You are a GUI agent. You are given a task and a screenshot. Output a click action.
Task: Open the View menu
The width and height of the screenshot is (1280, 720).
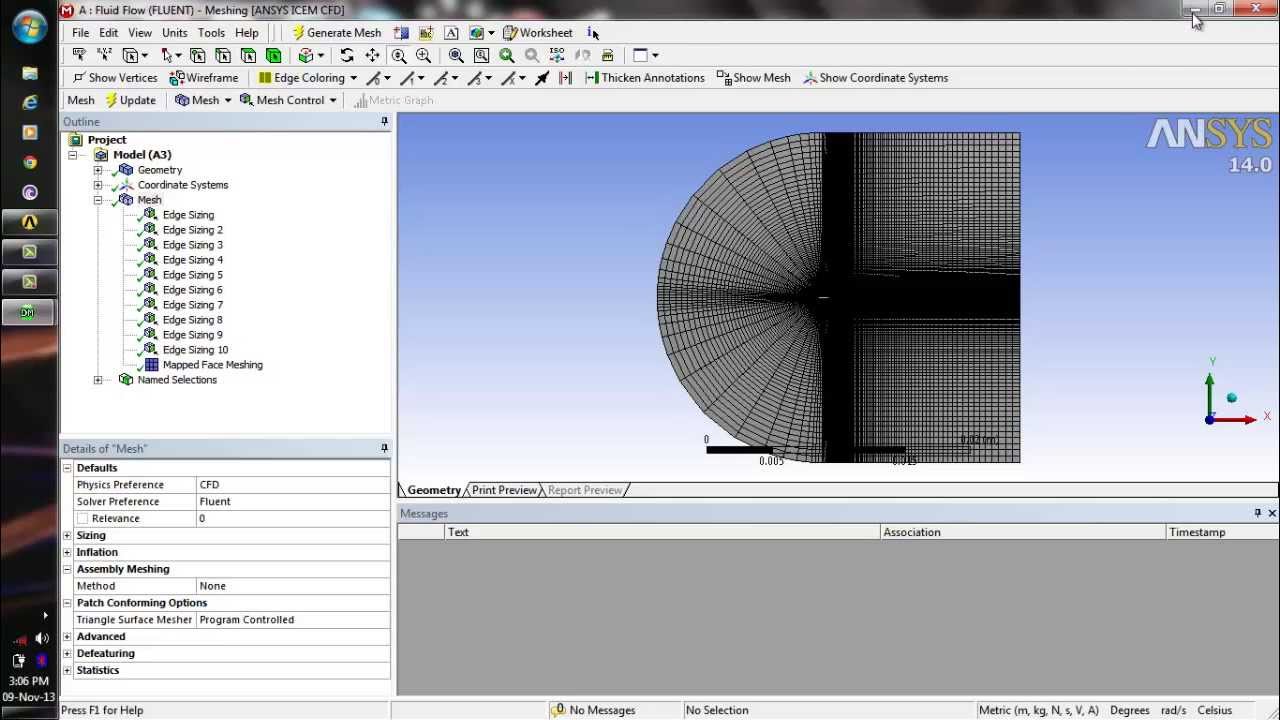140,33
